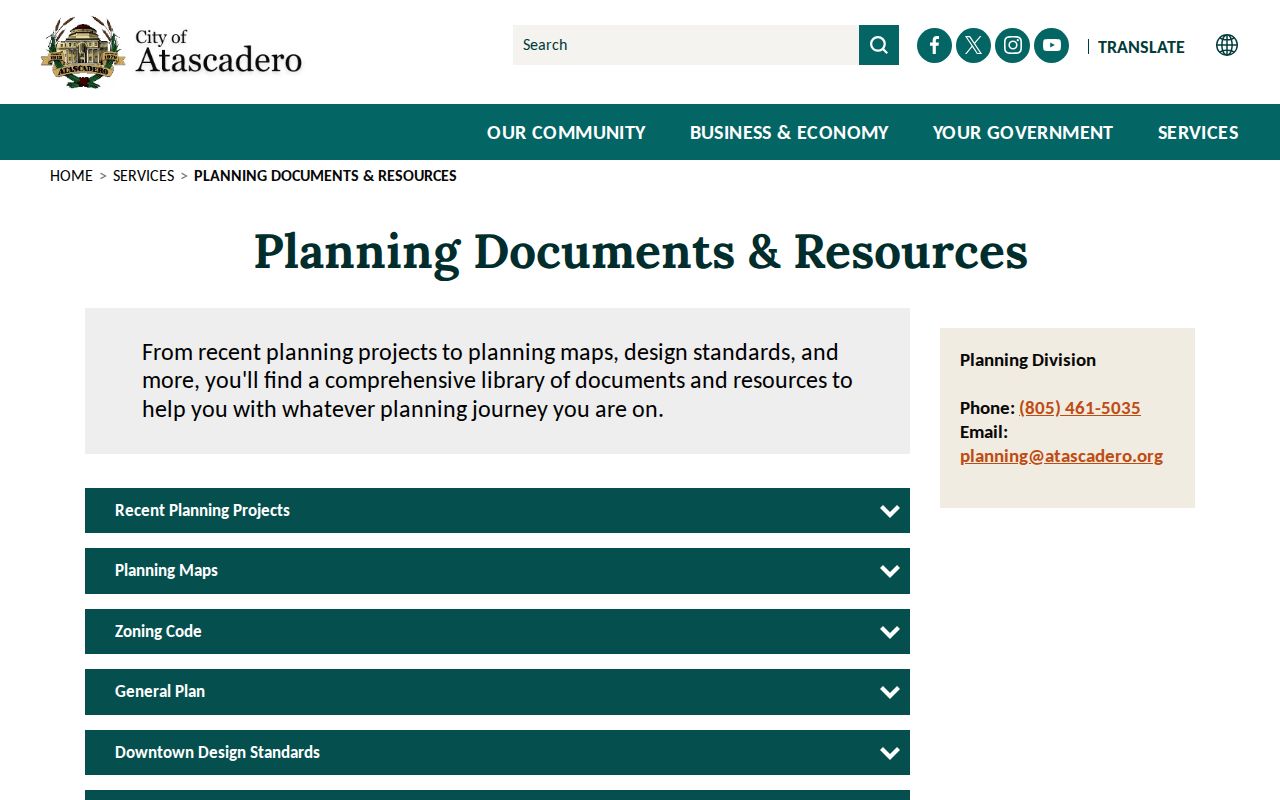Open the Translate option
This screenshot has height=800, width=1280.
[1141, 47]
